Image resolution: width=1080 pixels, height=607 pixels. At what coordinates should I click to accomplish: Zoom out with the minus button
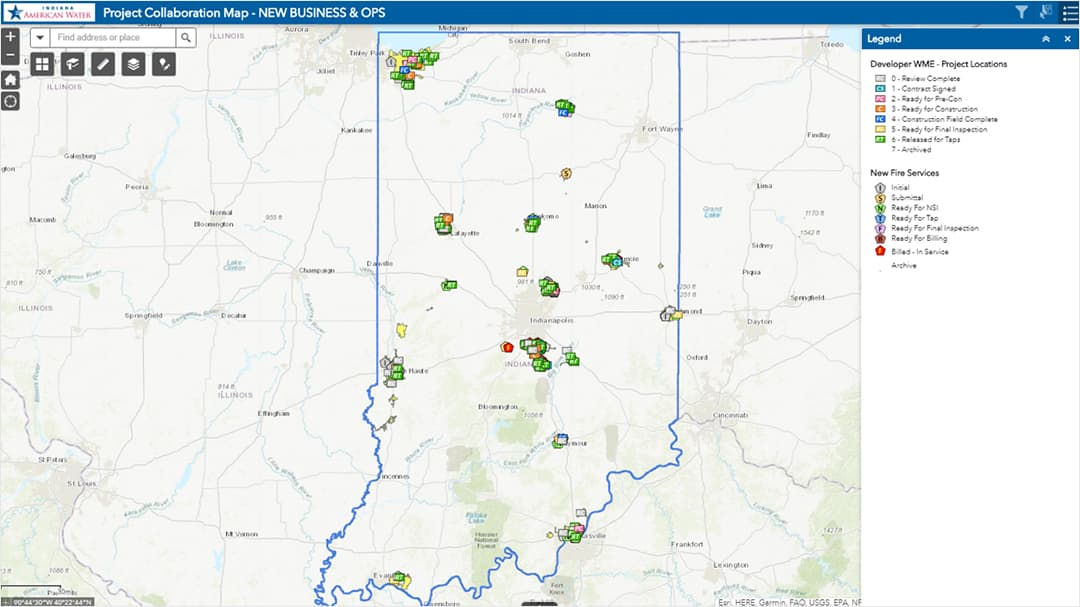(11, 56)
